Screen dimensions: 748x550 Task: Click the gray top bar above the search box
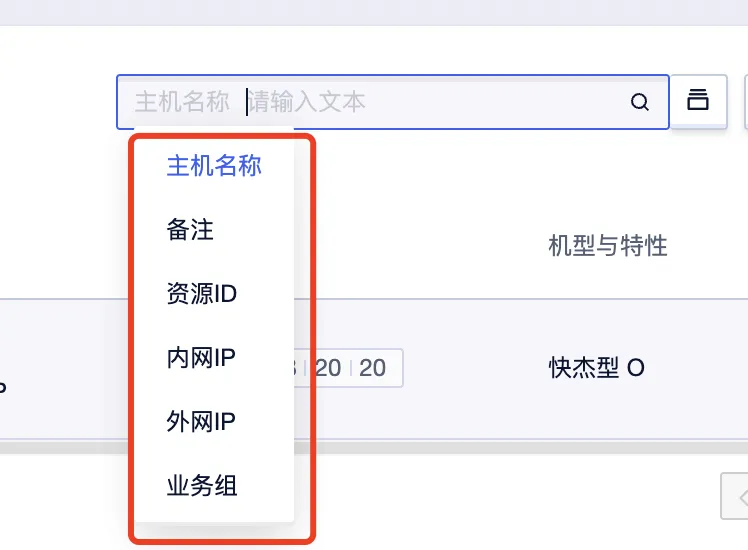click(x=374, y=12)
